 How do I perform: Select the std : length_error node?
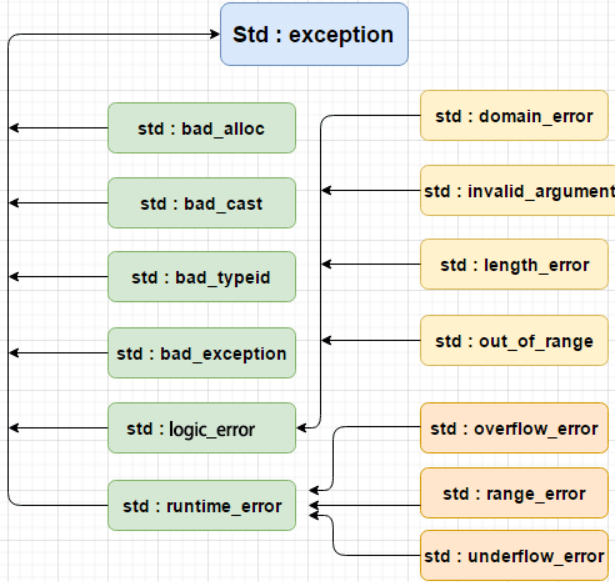click(x=514, y=264)
